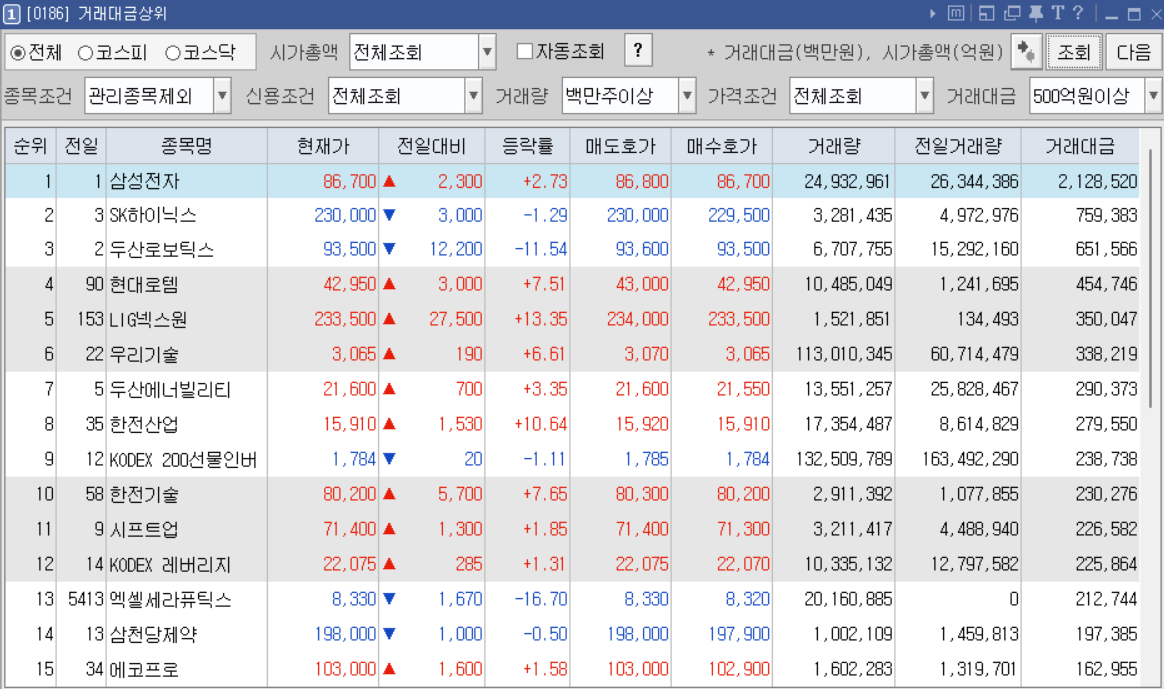Click the window number '1' icon
The image size is (1164, 689).
coord(11,14)
